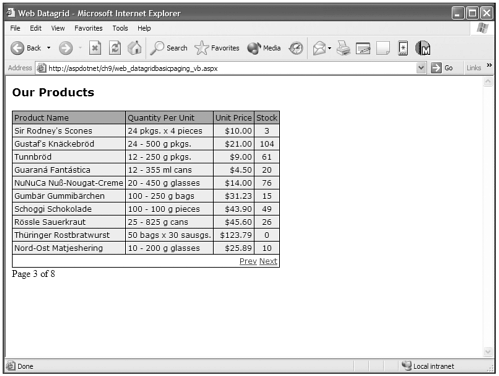The image size is (499, 376).
Task: Click scrollbar up arrow
Action: (x=488, y=82)
